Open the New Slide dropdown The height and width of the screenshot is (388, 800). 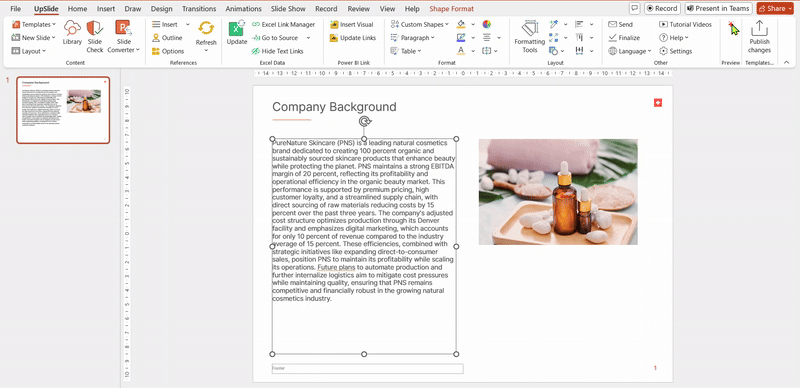point(53,38)
